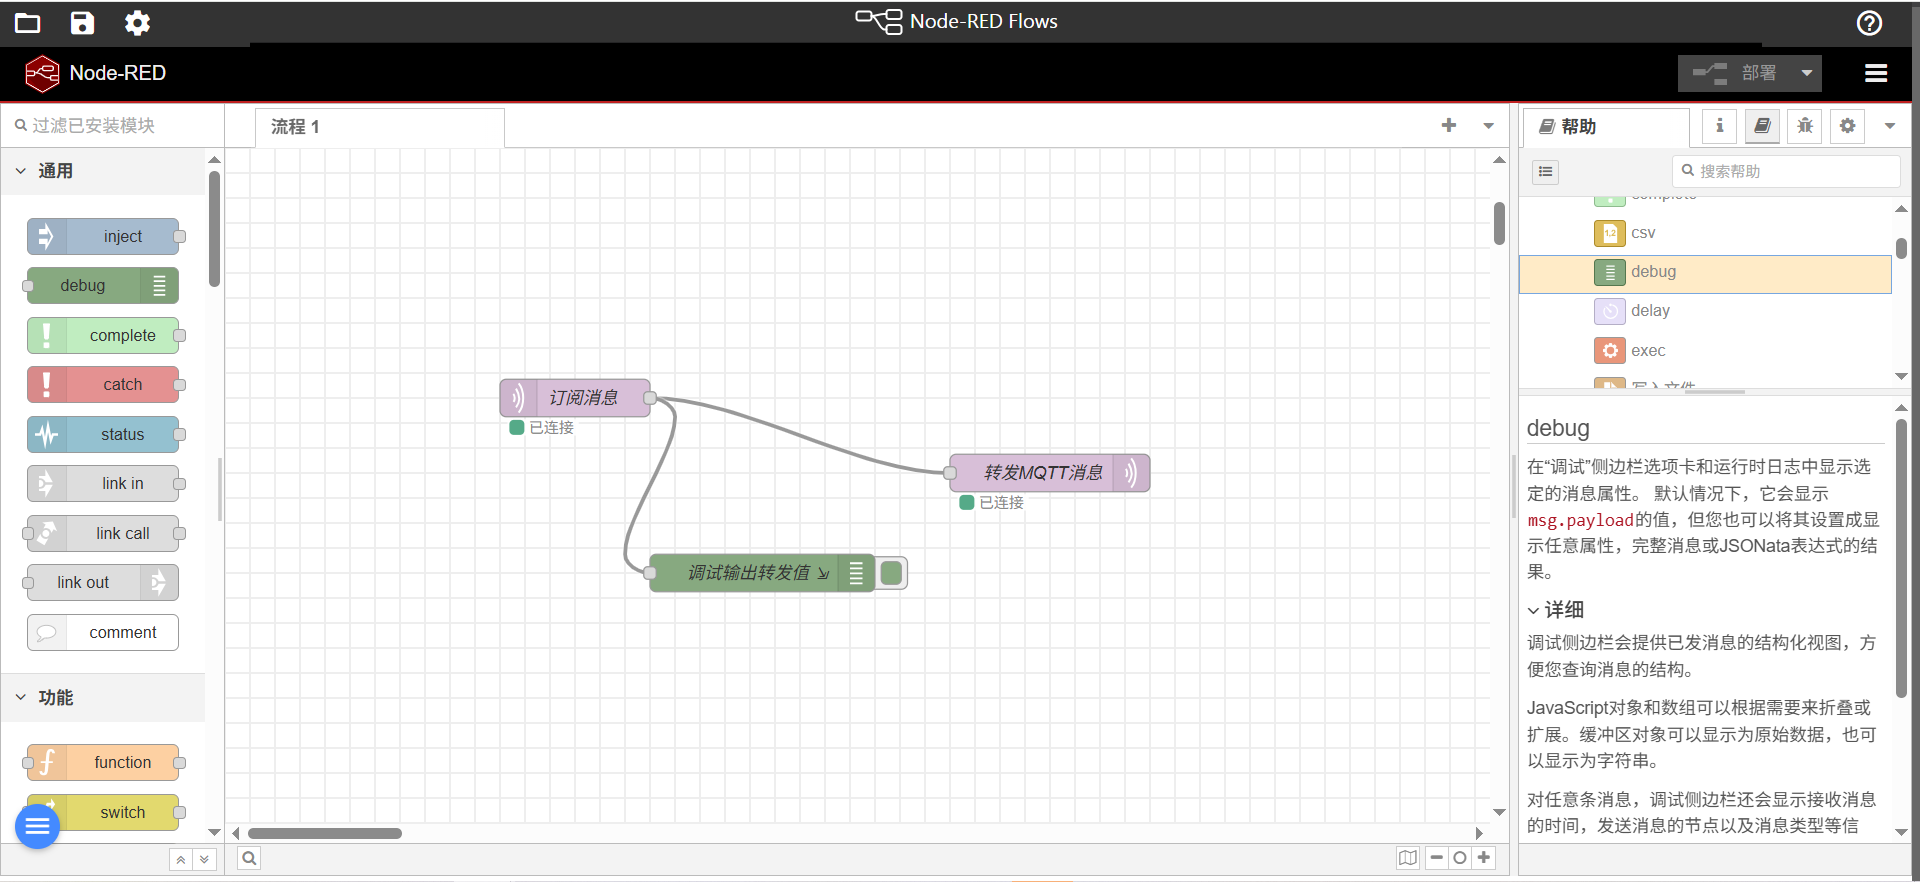Add a new flow tab
1920x882 pixels.
point(1449,125)
